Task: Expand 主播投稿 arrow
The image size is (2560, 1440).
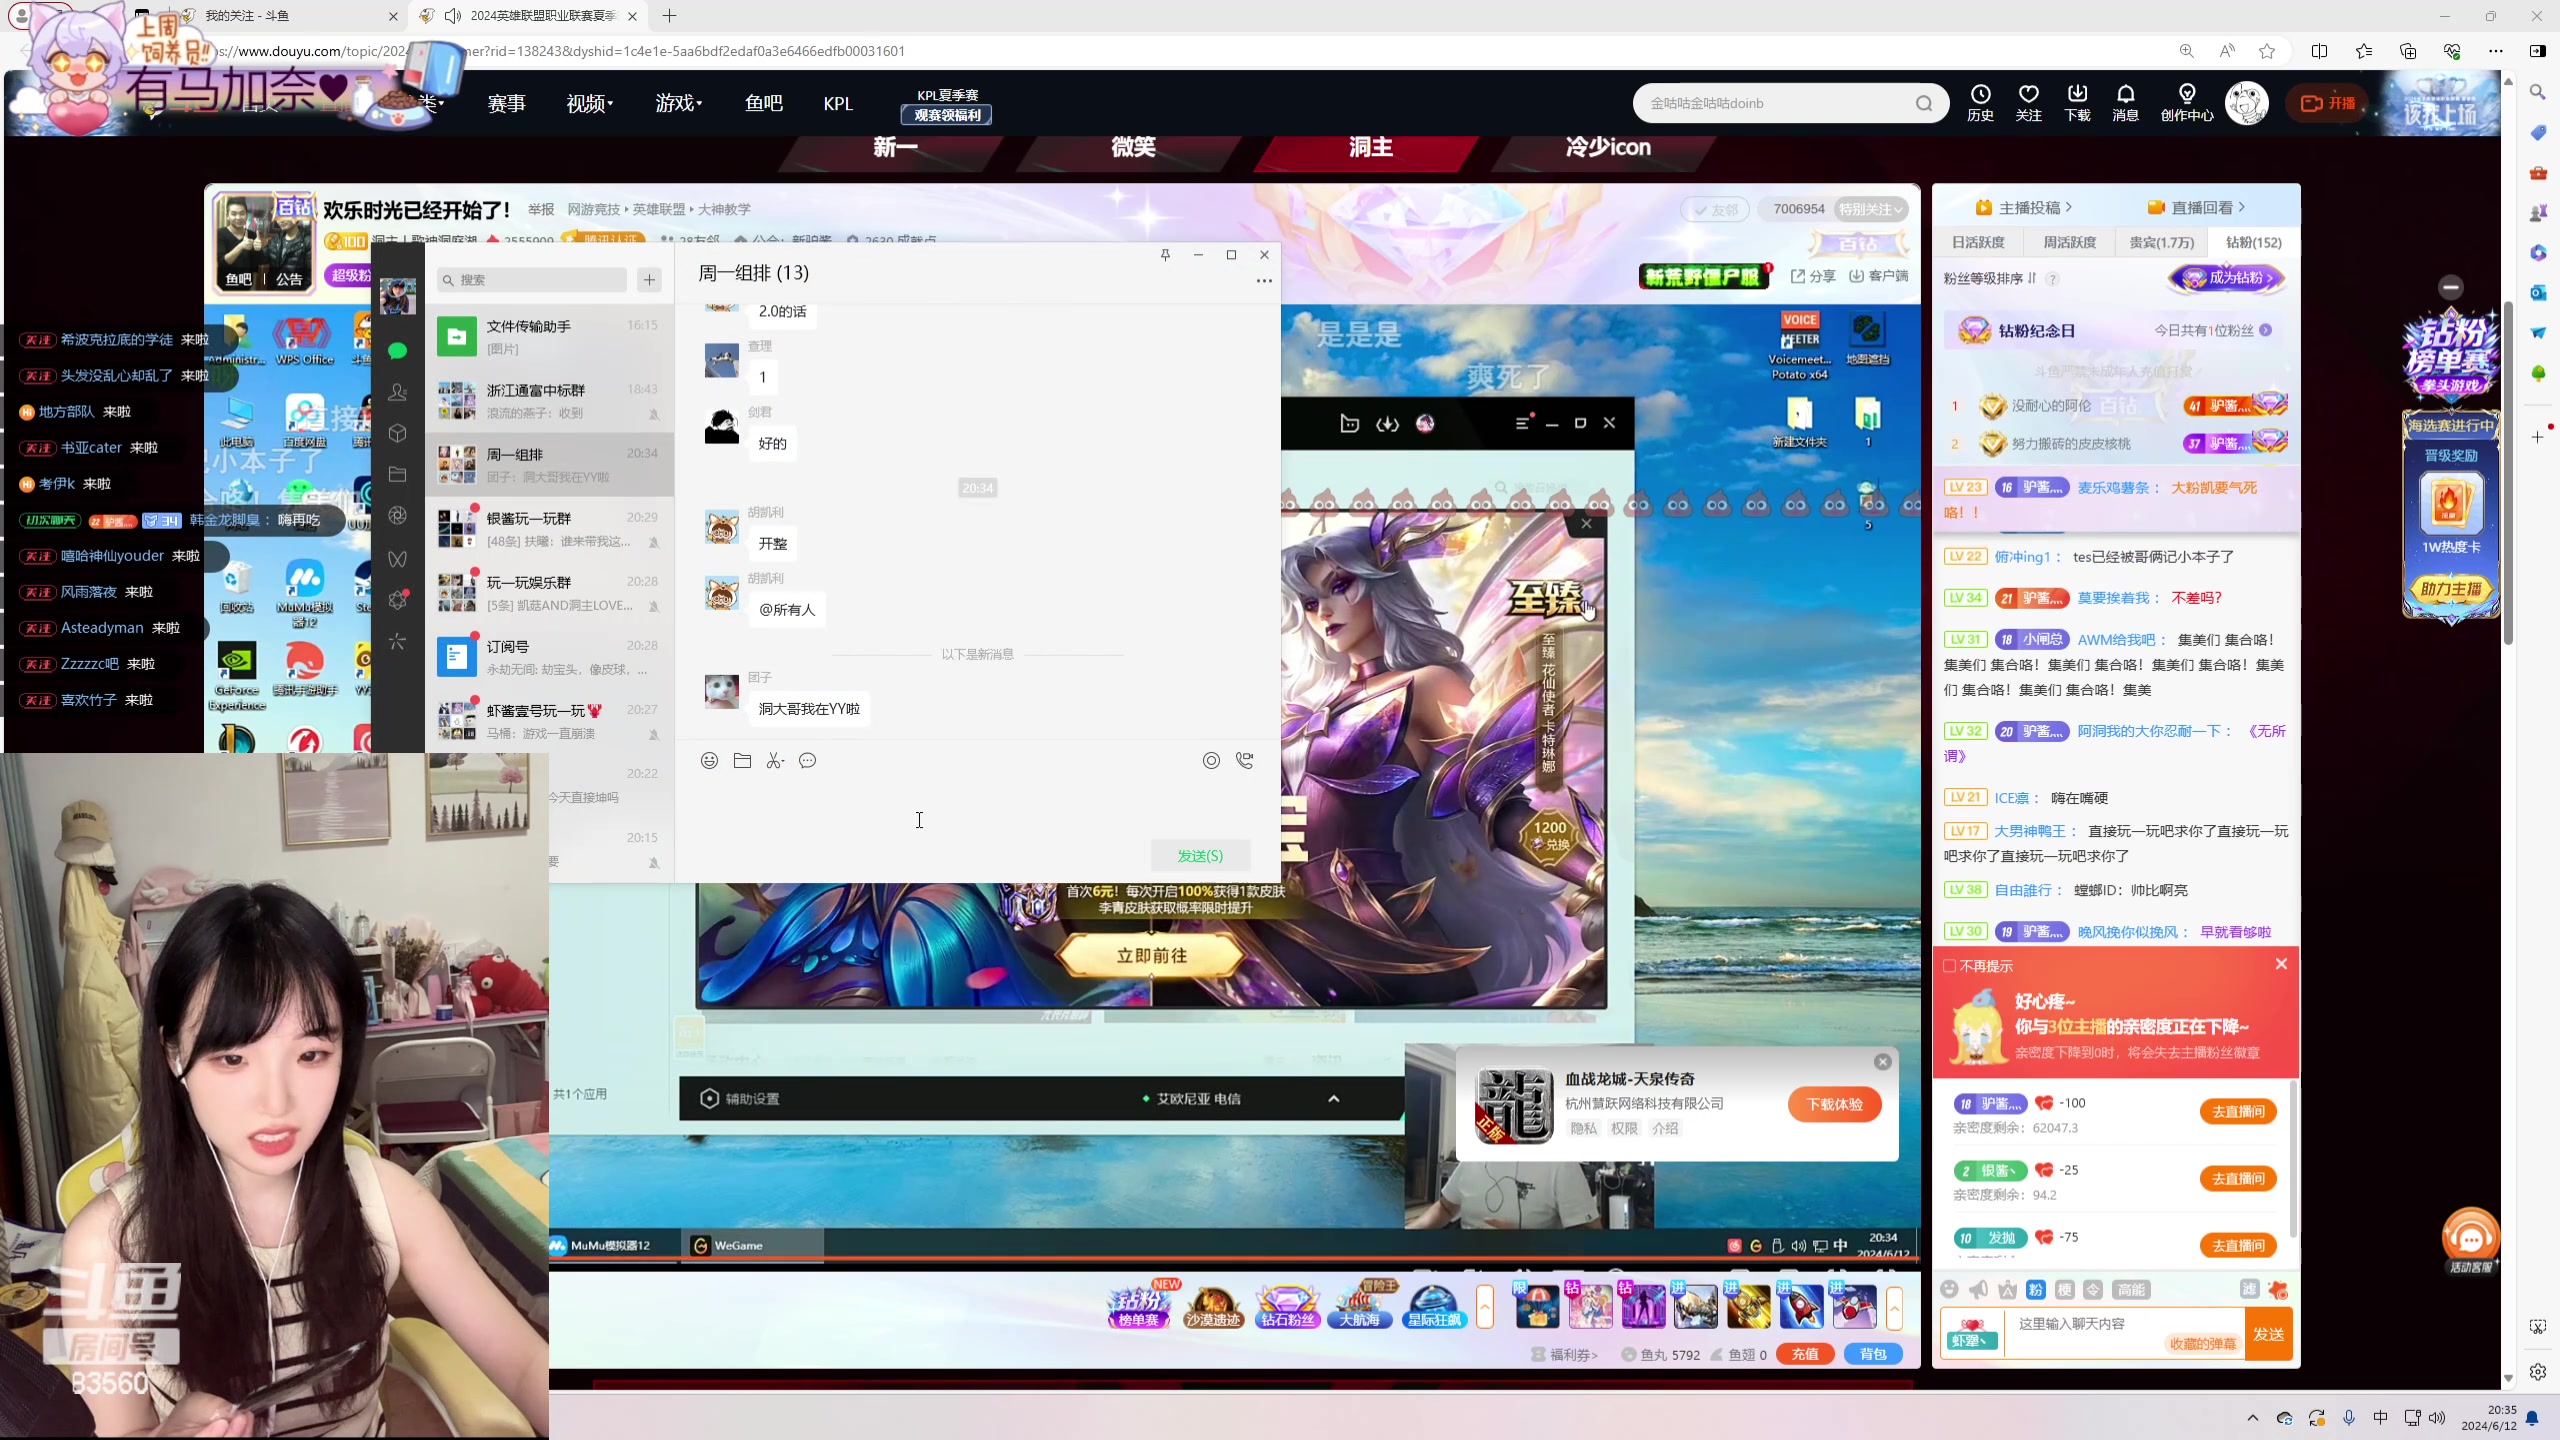Action: click(x=2069, y=207)
